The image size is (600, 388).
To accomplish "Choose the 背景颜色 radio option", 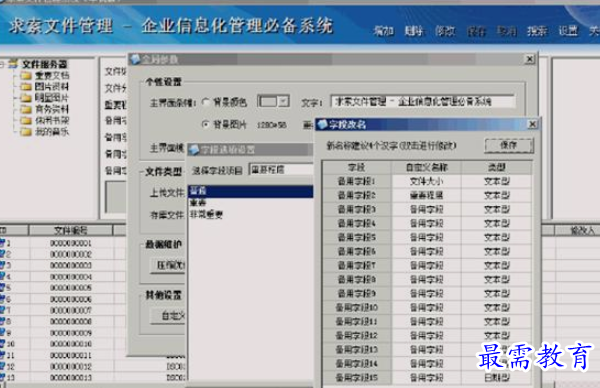I will click(205, 102).
